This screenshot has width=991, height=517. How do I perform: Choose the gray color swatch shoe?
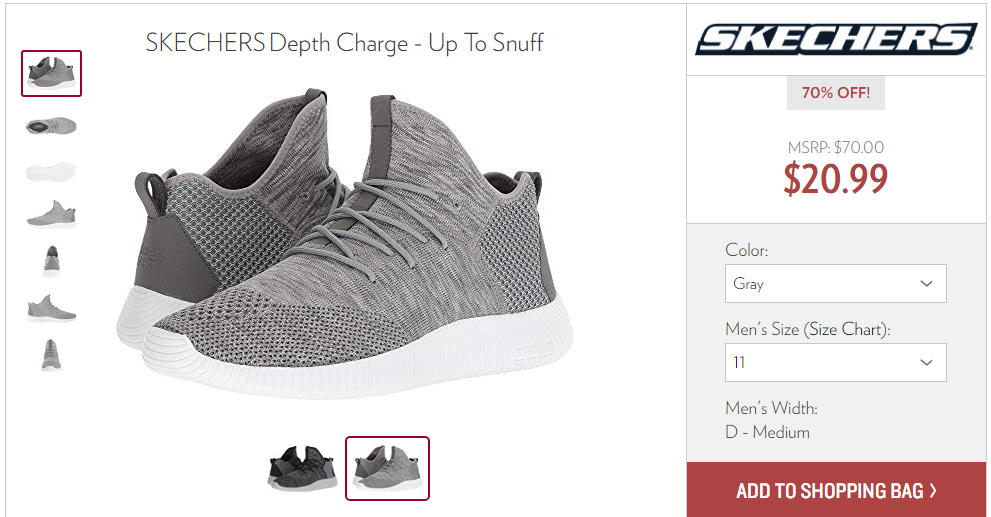click(x=387, y=468)
